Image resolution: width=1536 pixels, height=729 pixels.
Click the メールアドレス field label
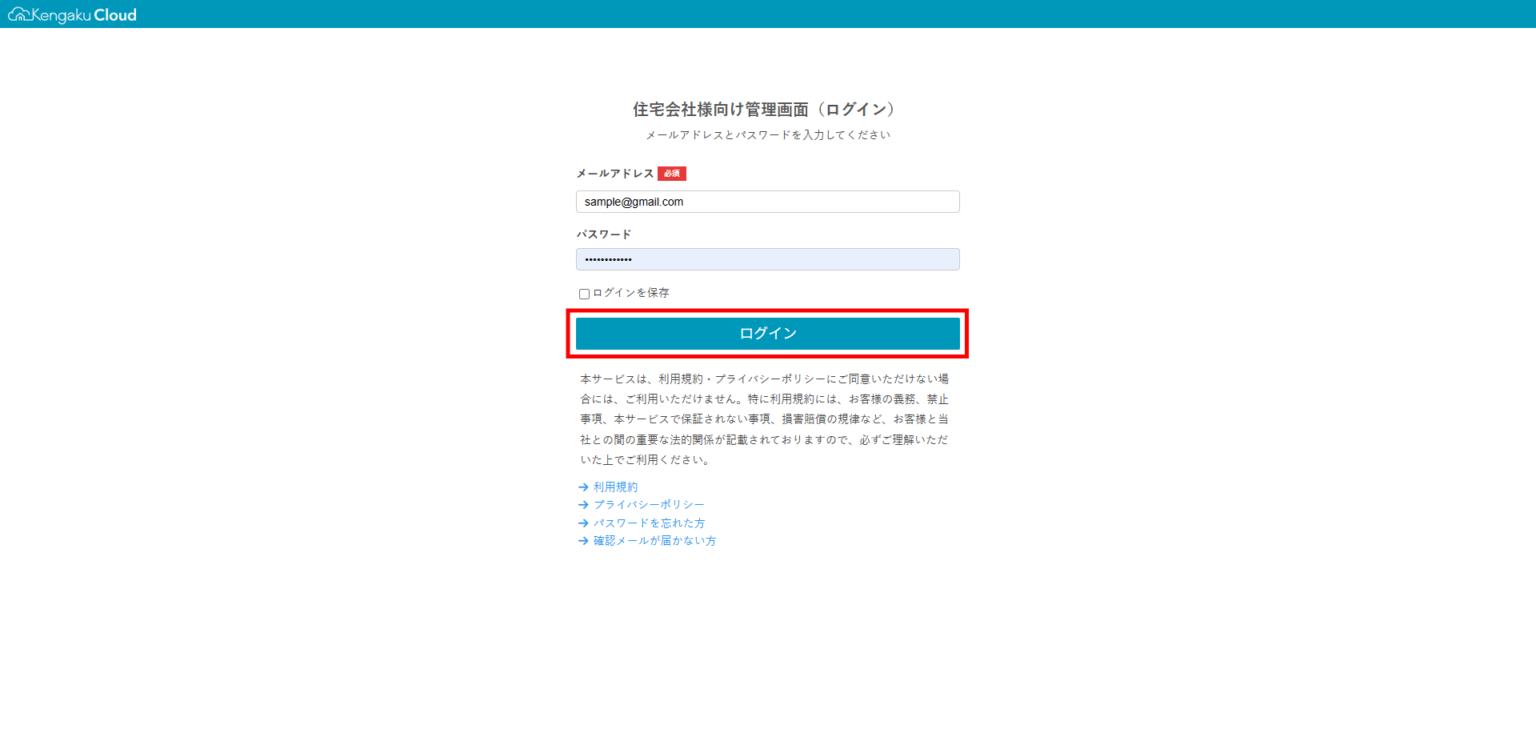(613, 172)
